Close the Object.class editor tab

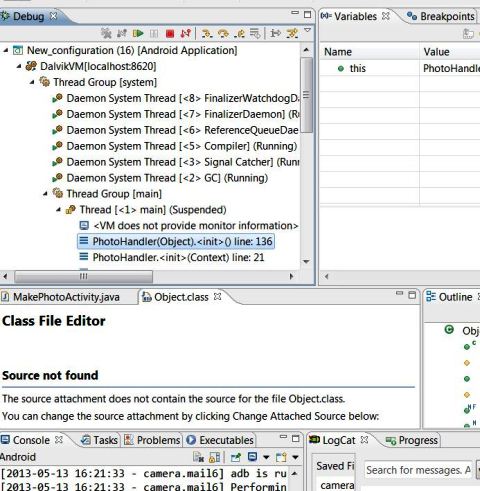[217, 296]
